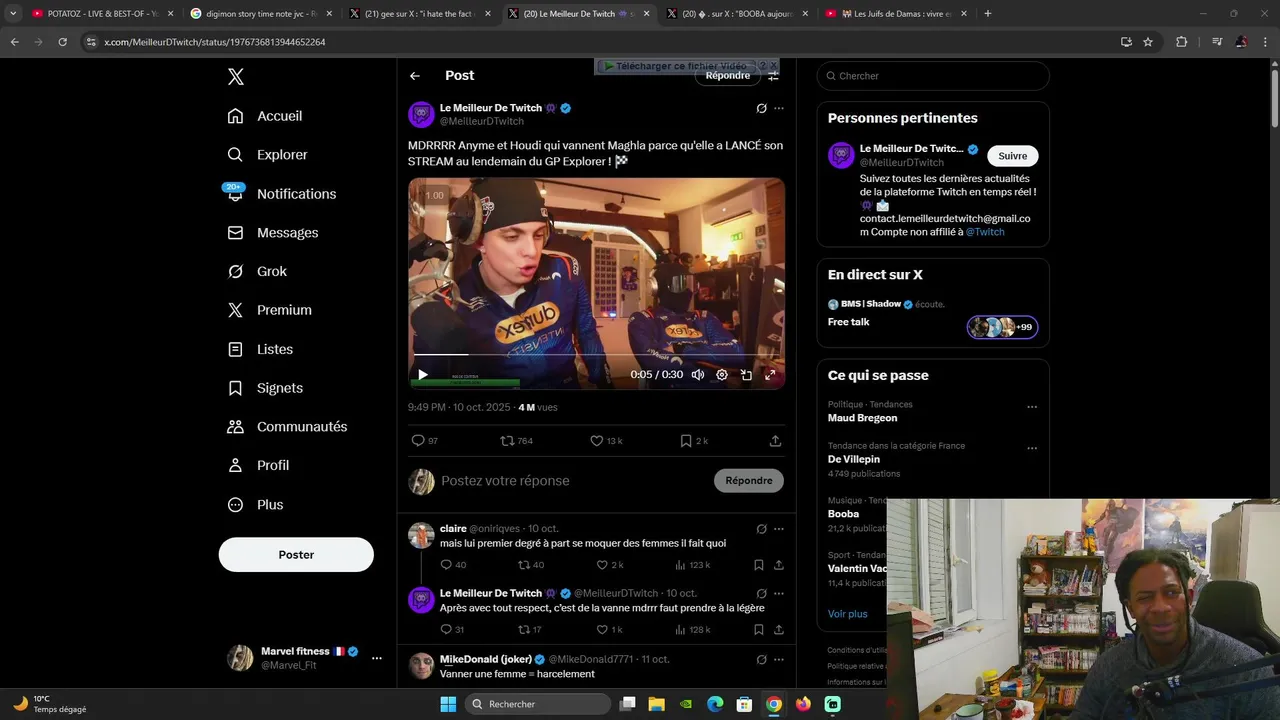This screenshot has width=1280, height=720.
Task: View stats of comment with 128 k views
Action: point(692,630)
